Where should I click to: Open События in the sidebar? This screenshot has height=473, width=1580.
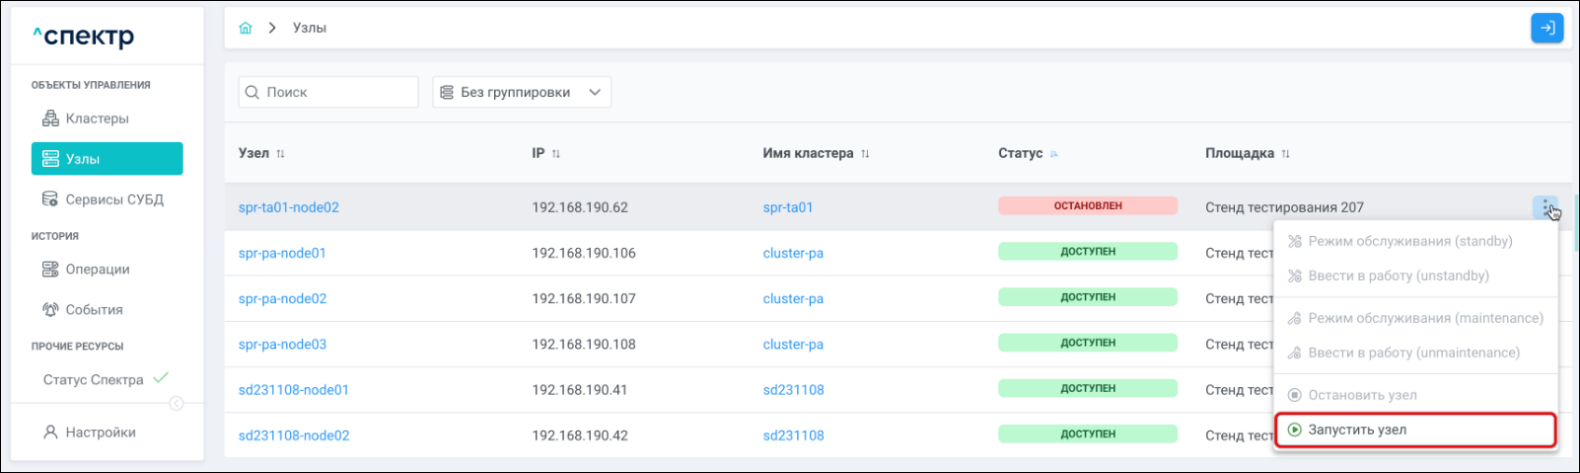[94, 310]
